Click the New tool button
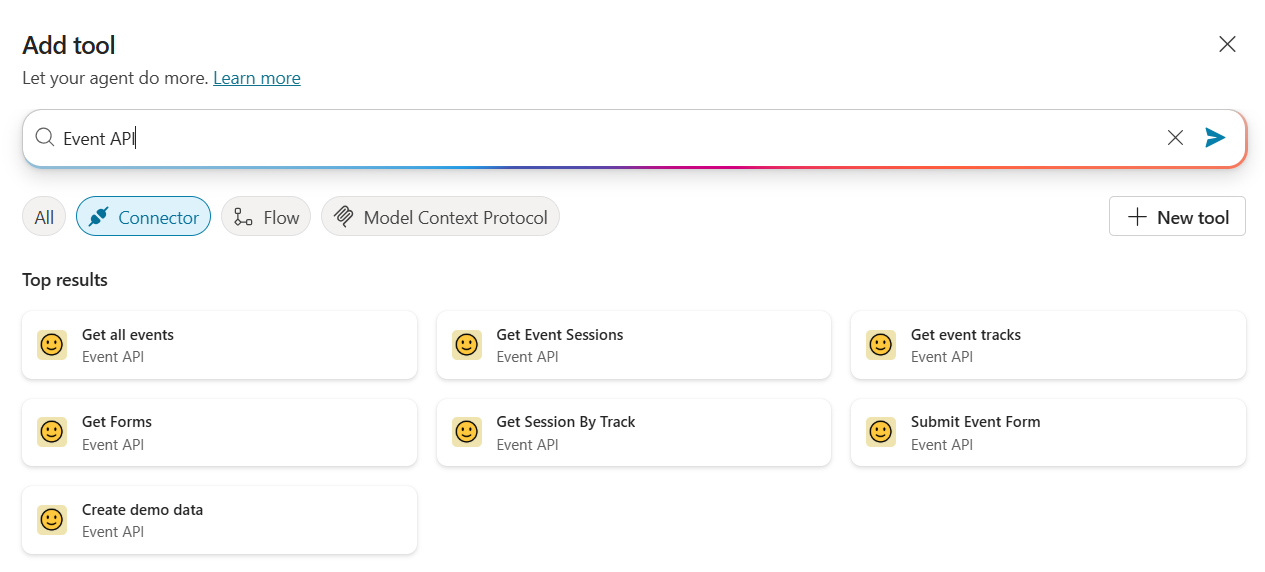Screen dimensions: 1265x572 tap(1177, 217)
